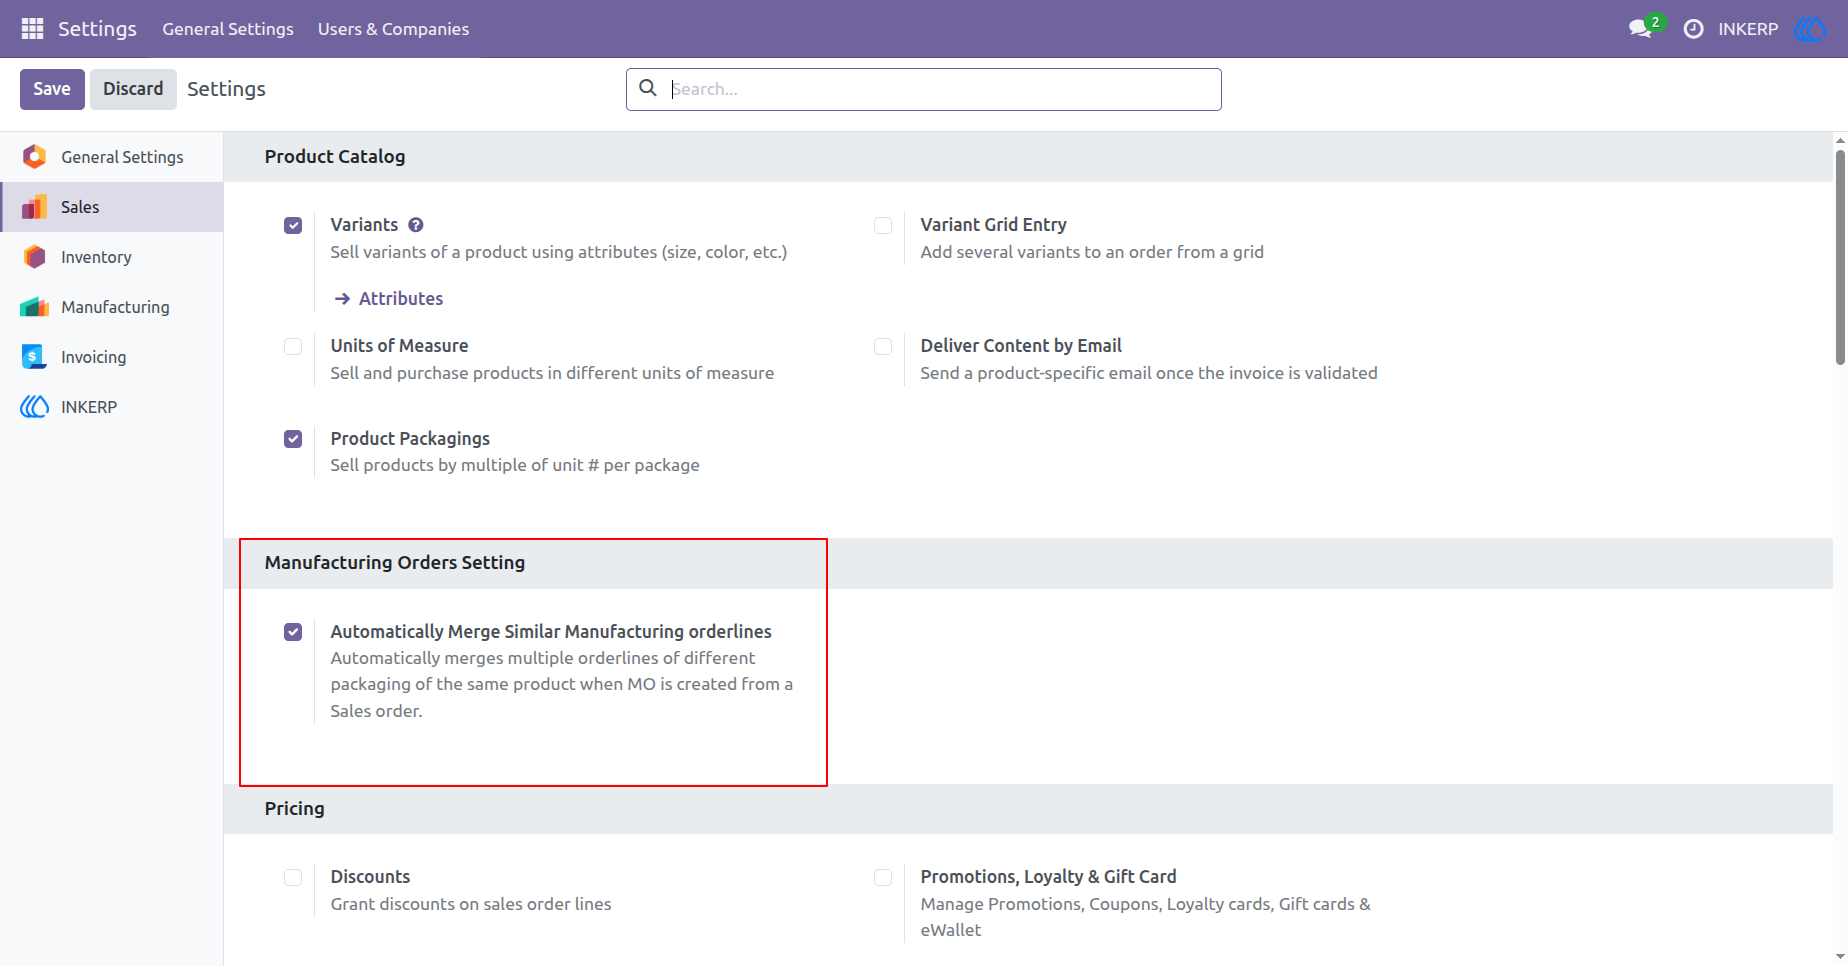Open the Variants help question-mark icon
1848x966 pixels.
tap(416, 225)
